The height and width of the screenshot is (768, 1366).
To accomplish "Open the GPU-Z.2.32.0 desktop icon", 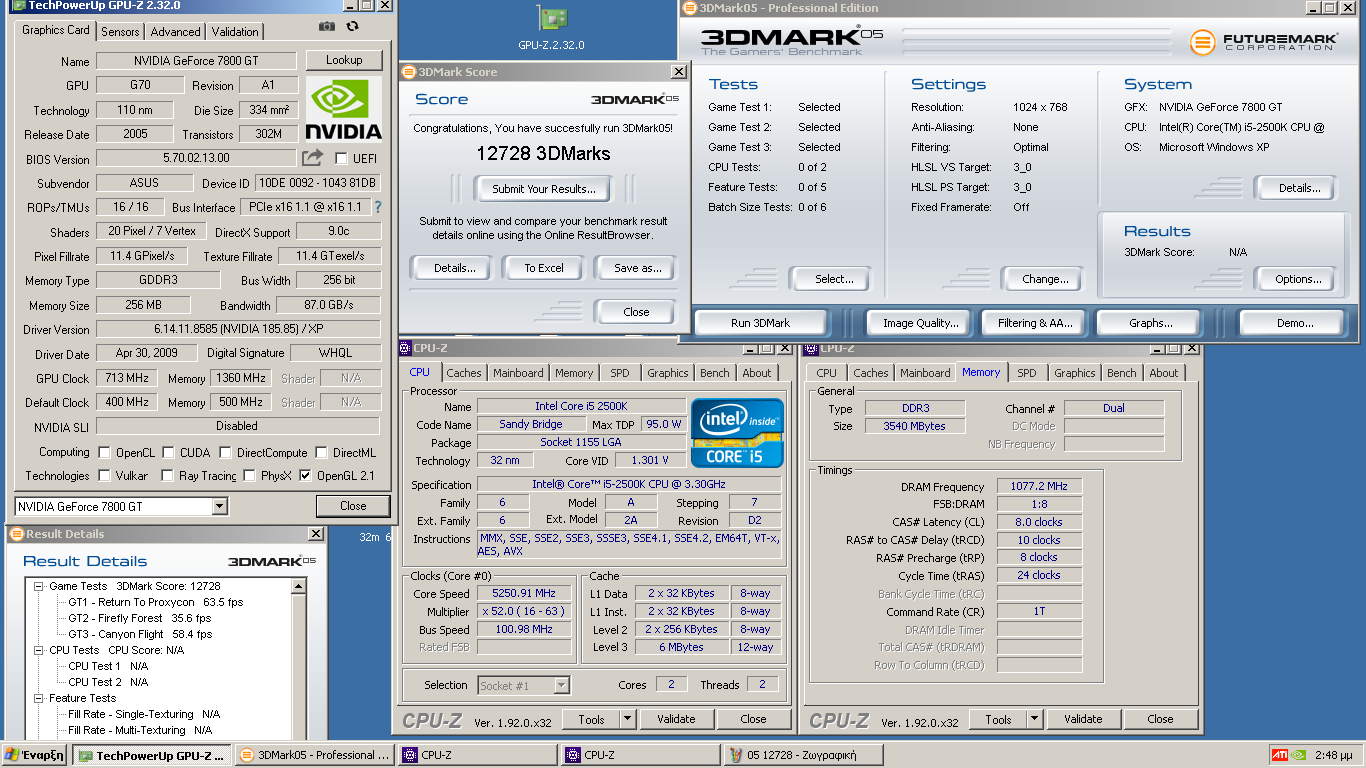I will click(551, 28).
